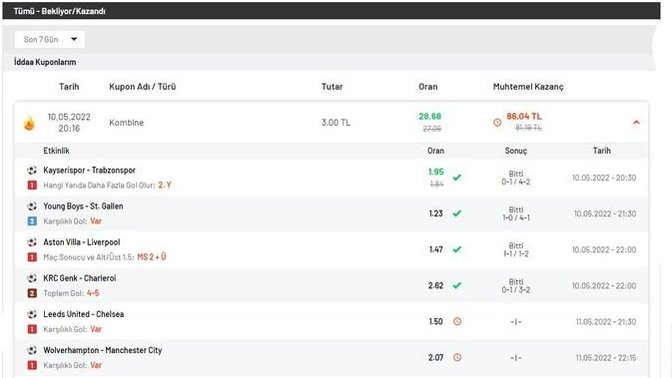Click the KRC Genk - Charleroi match name

point(80,278)
